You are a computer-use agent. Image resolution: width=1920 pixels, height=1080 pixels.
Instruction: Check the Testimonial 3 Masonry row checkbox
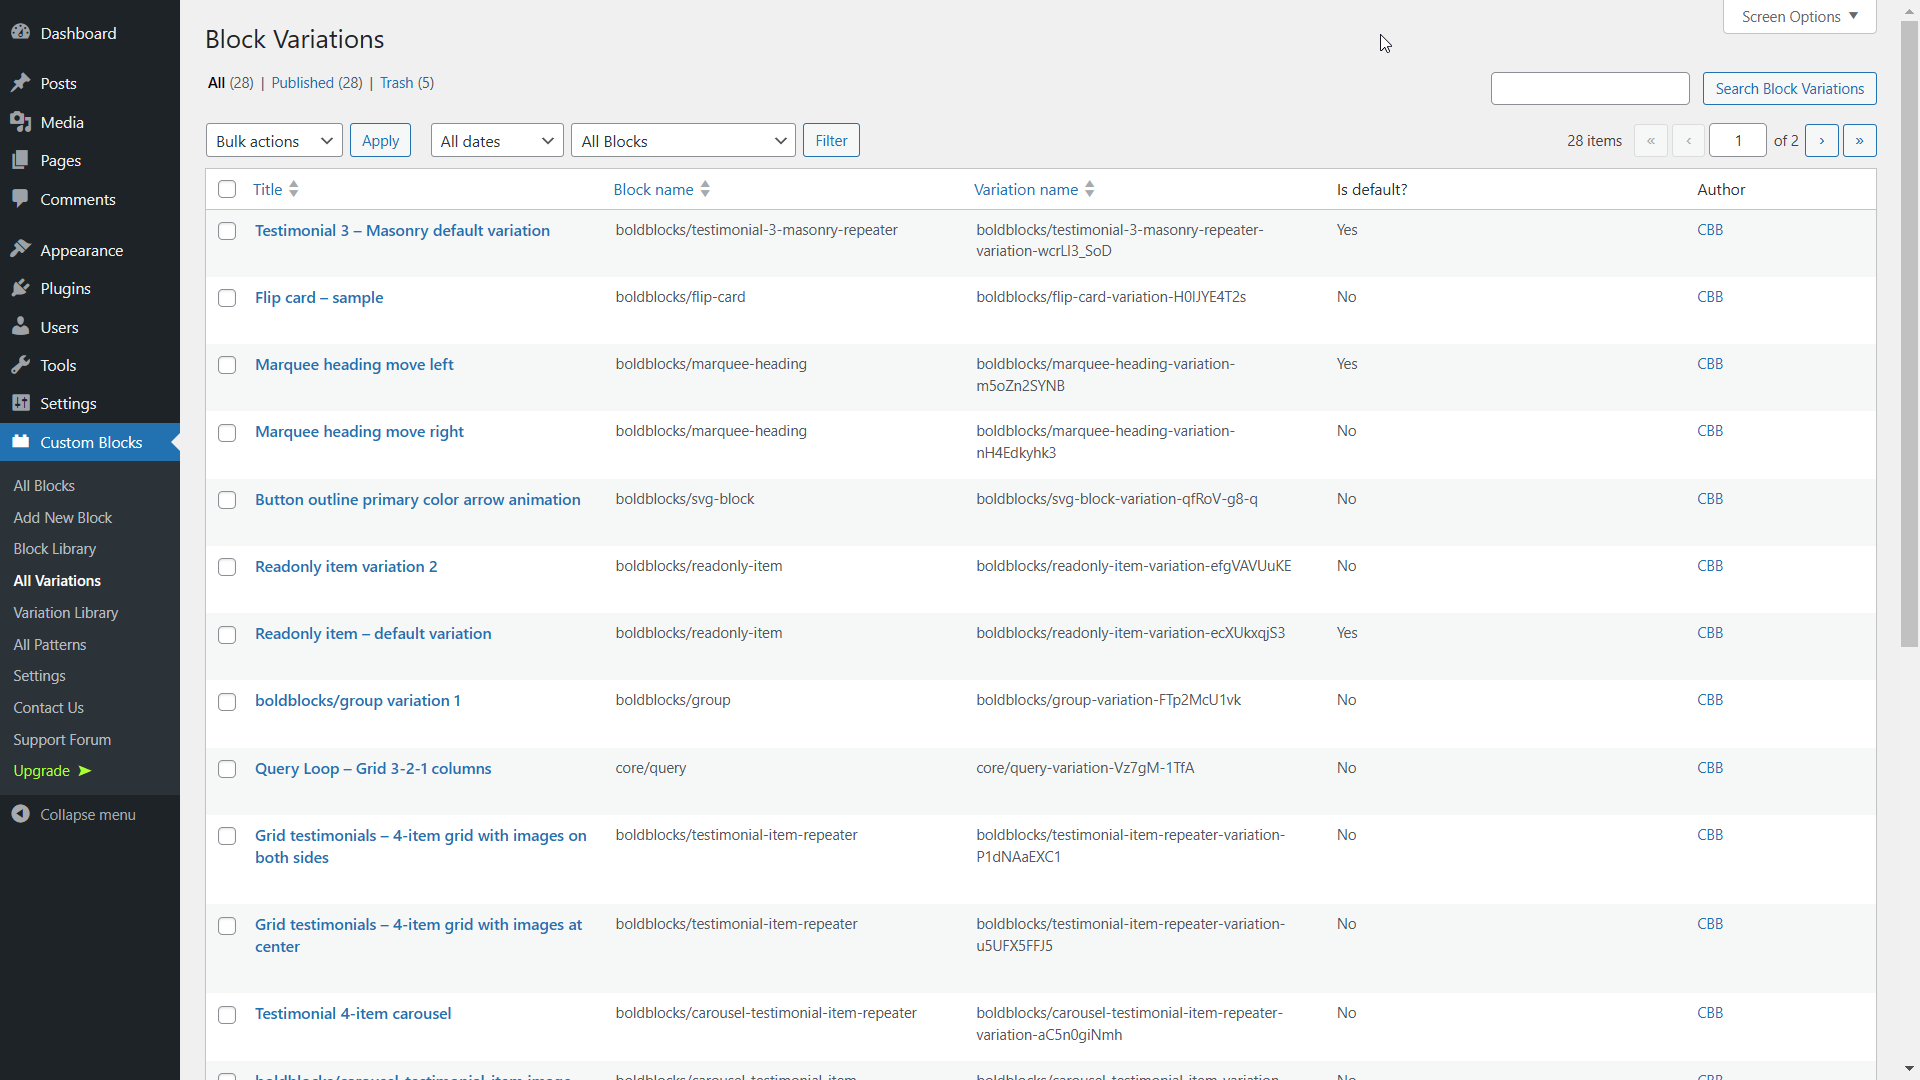[x=227, y=231]
